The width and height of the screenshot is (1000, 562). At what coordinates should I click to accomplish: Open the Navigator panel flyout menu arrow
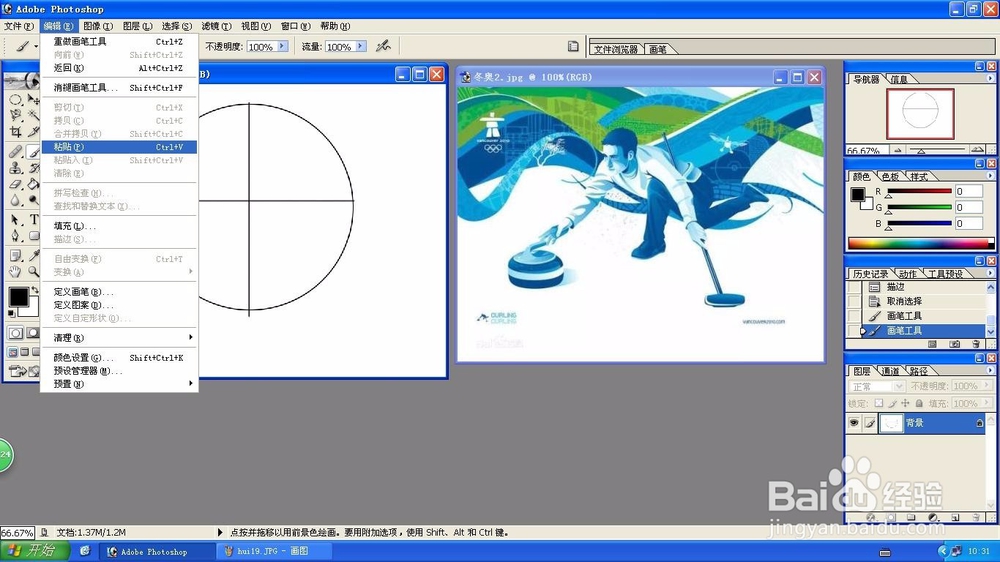click(990, 78)
